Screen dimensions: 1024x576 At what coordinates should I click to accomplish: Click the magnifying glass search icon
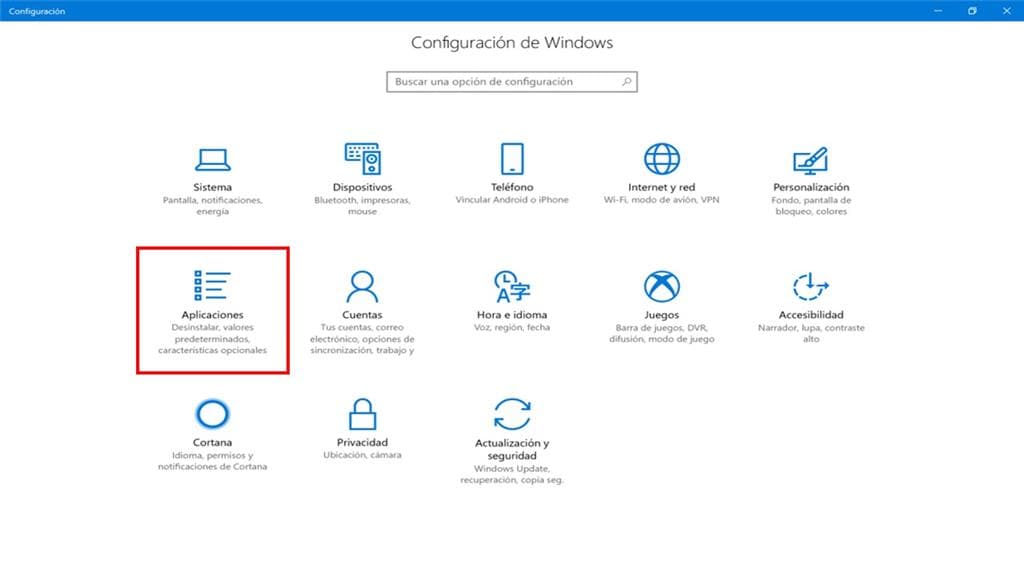point(626,82)
